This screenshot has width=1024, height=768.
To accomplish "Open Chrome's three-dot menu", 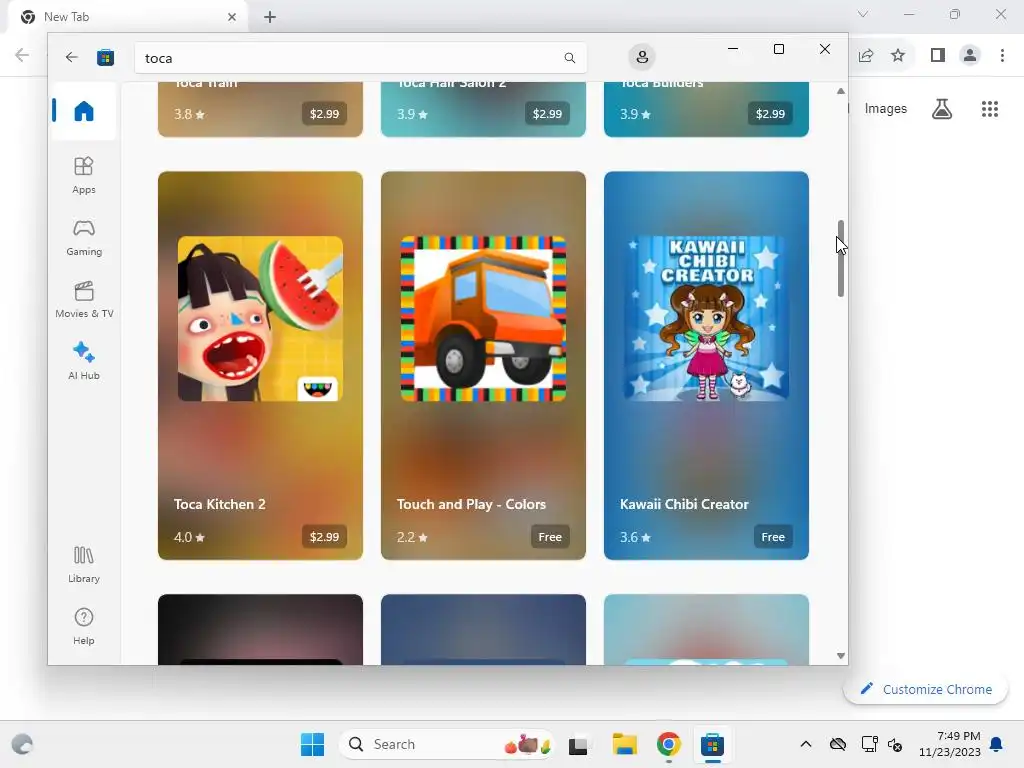I will (1002, 56).
